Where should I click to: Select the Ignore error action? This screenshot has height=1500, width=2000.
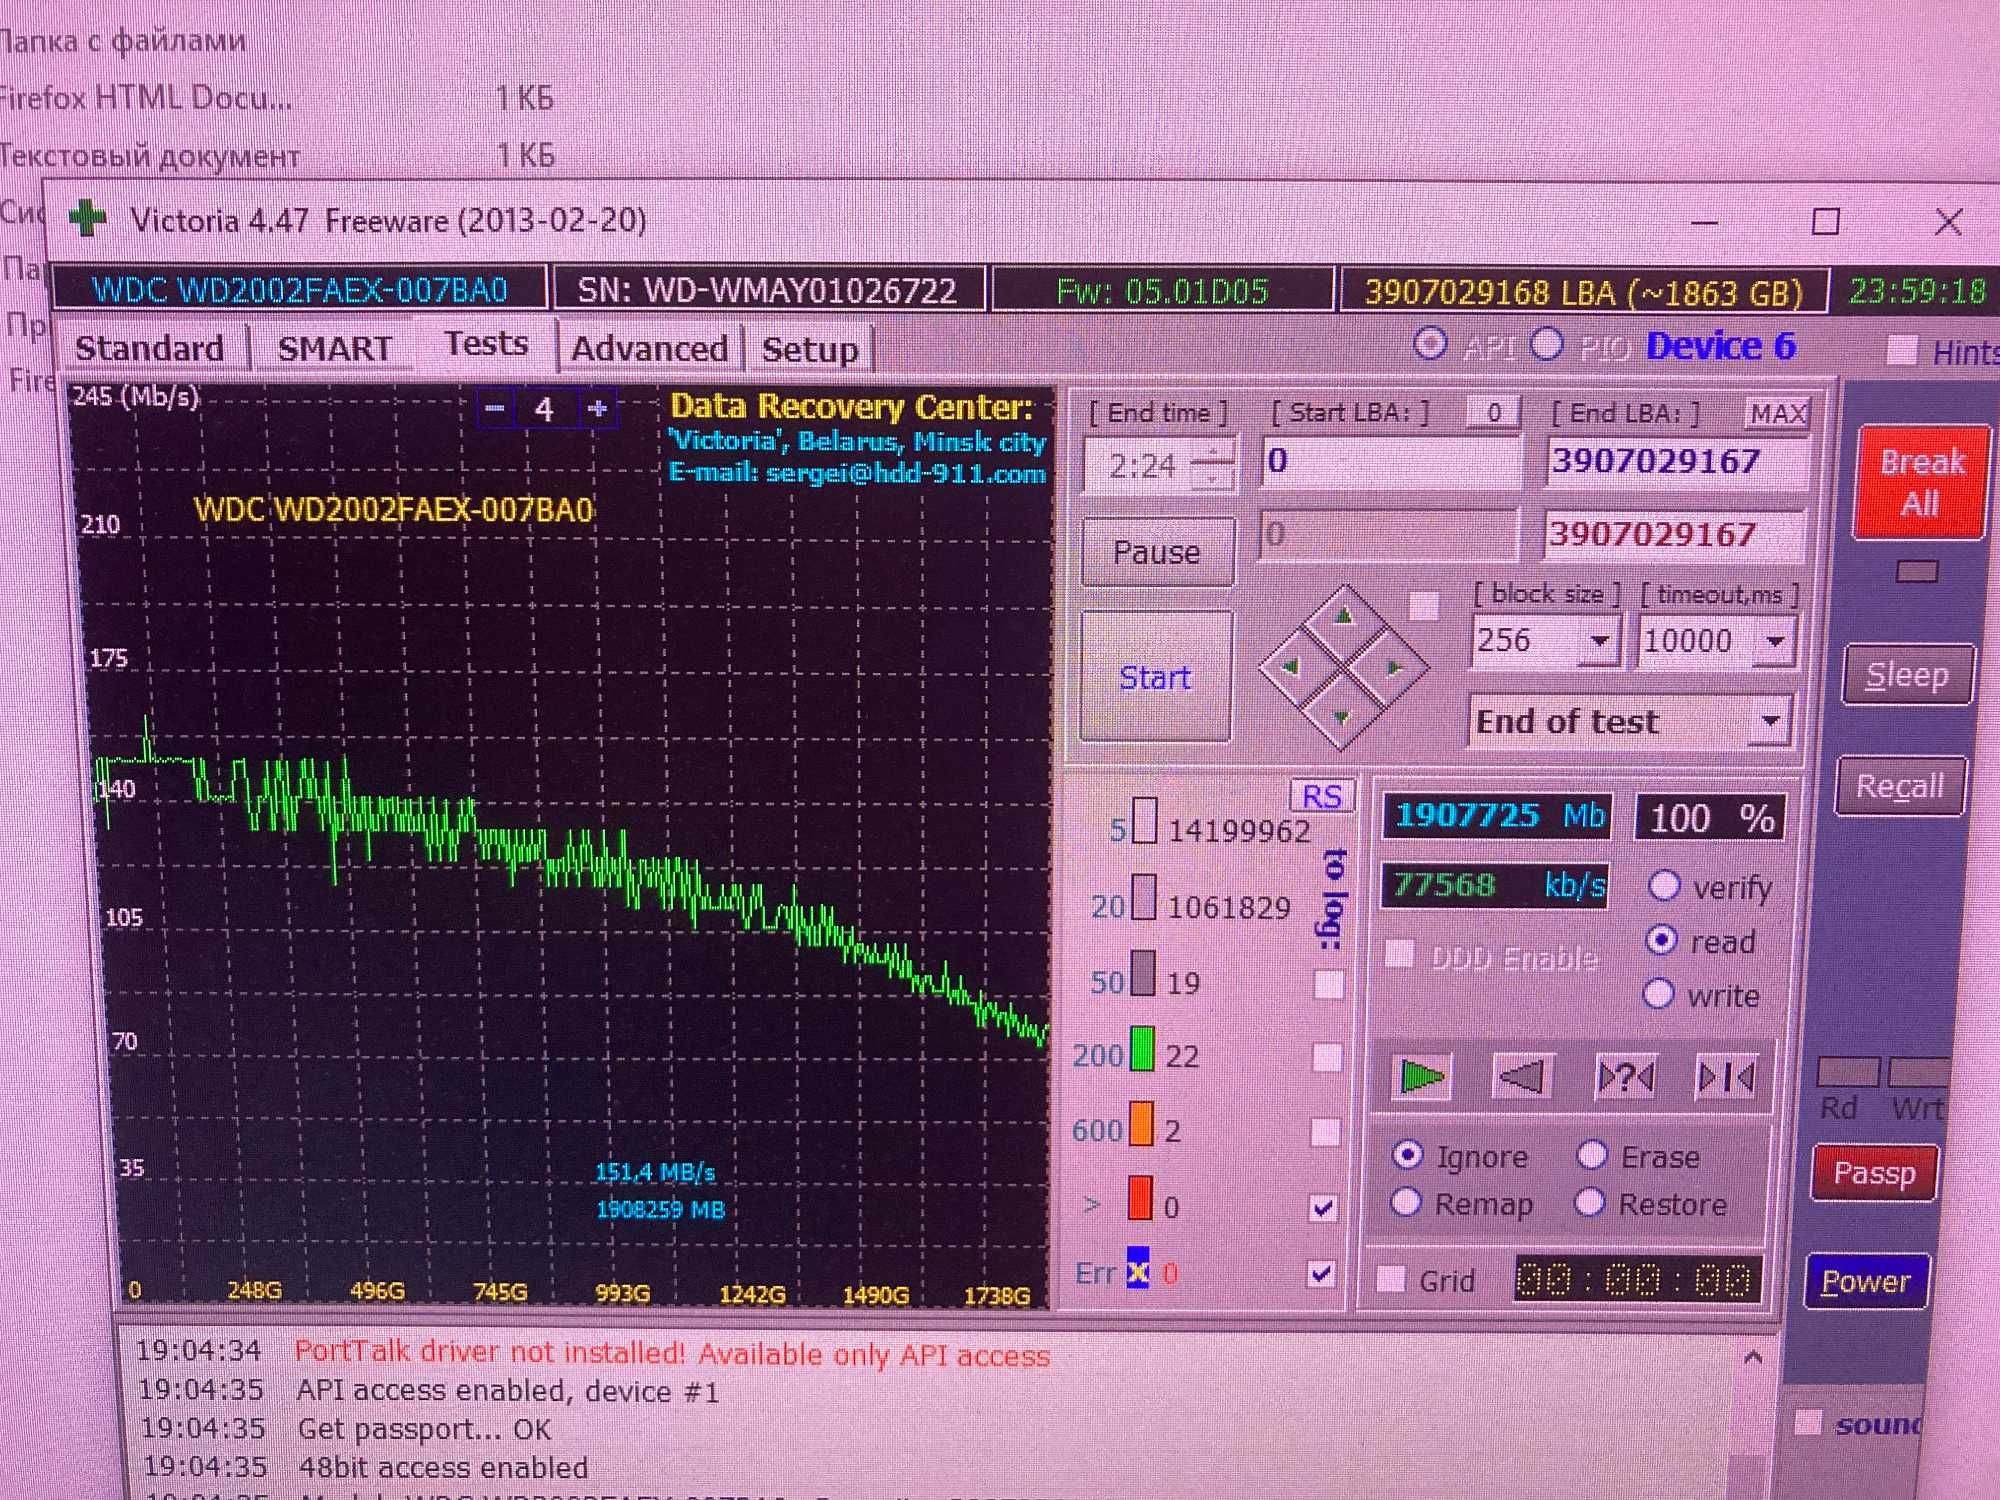1408,1155
